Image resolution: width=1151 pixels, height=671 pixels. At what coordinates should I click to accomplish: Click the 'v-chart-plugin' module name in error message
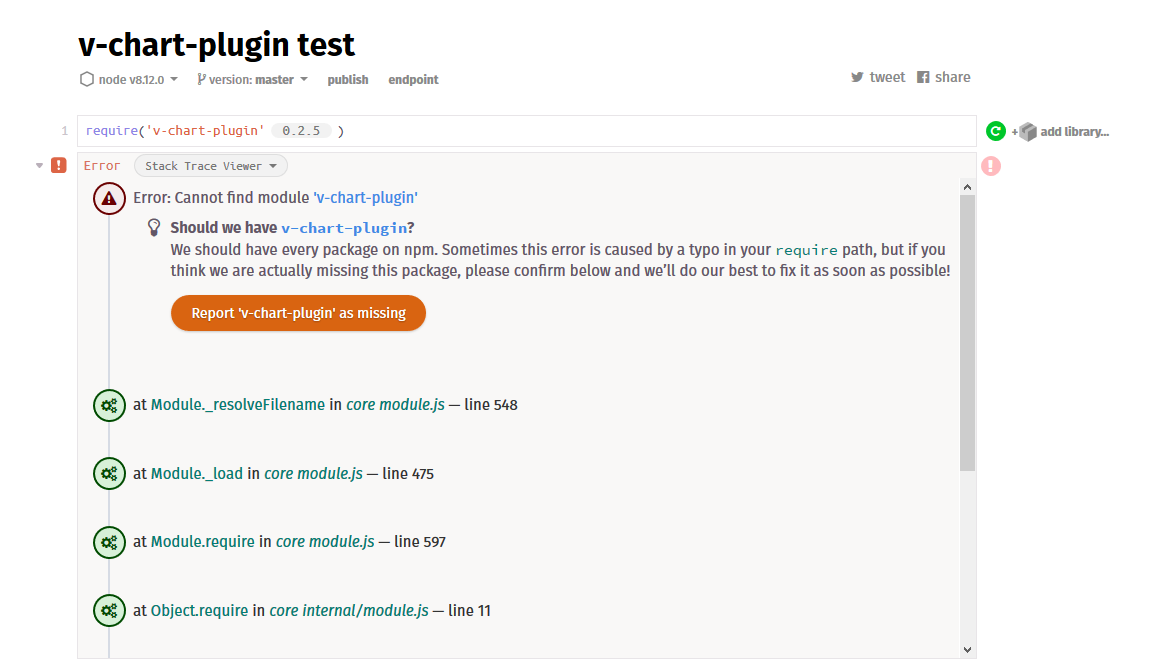click(366, 197)
